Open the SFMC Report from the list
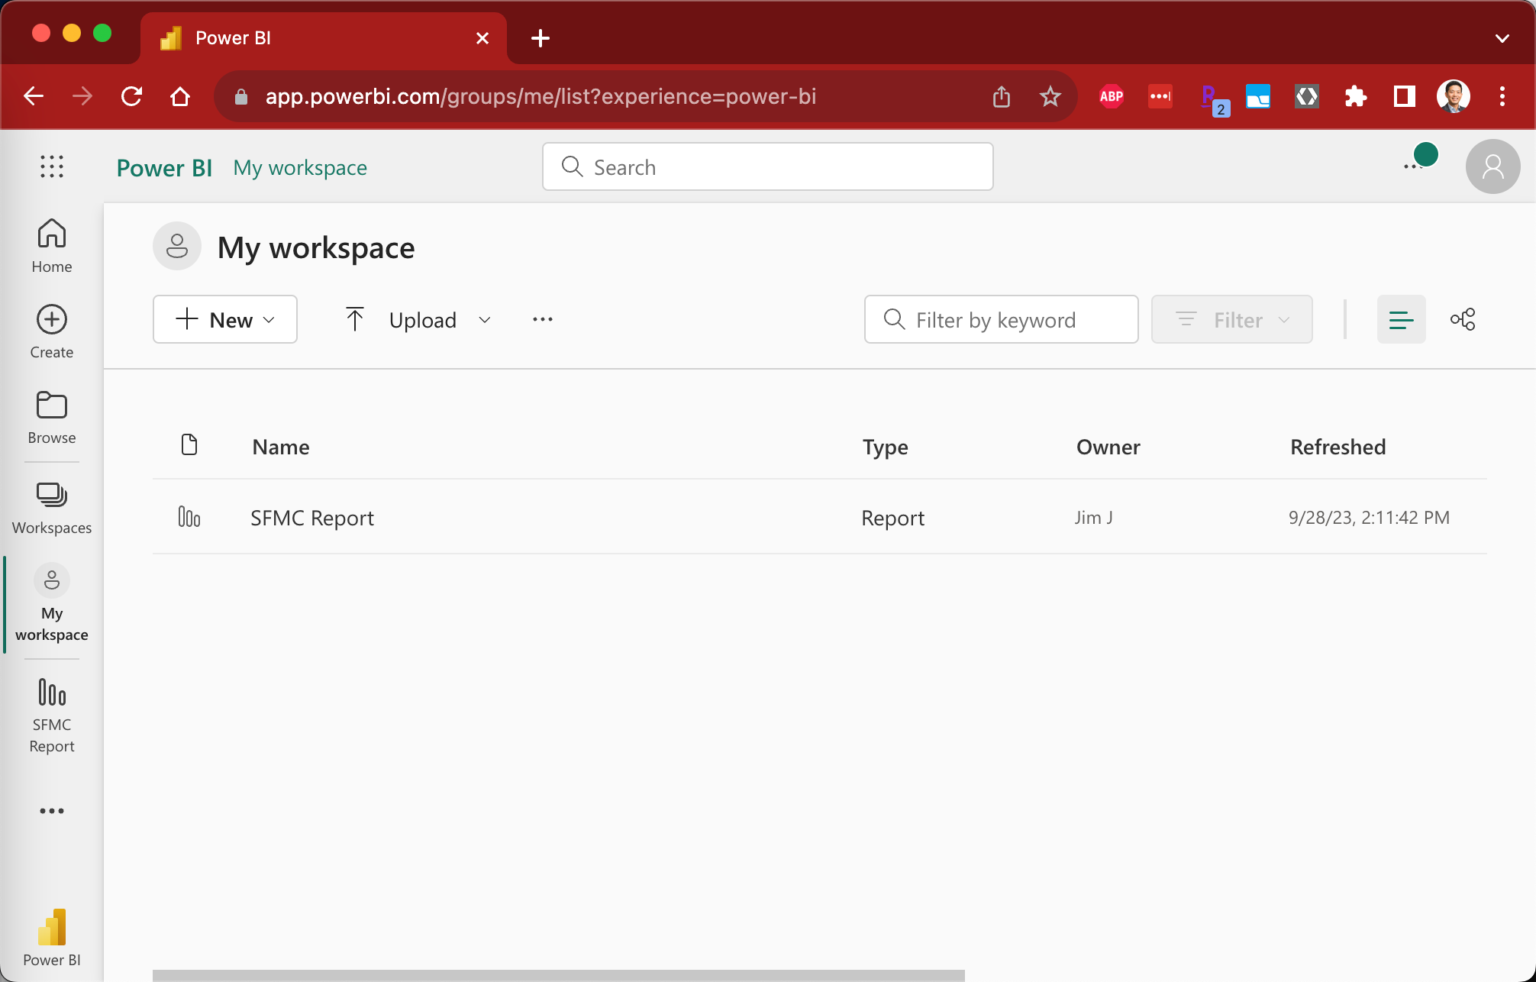Screen dimensions: 1536x982 click(312, 517)
